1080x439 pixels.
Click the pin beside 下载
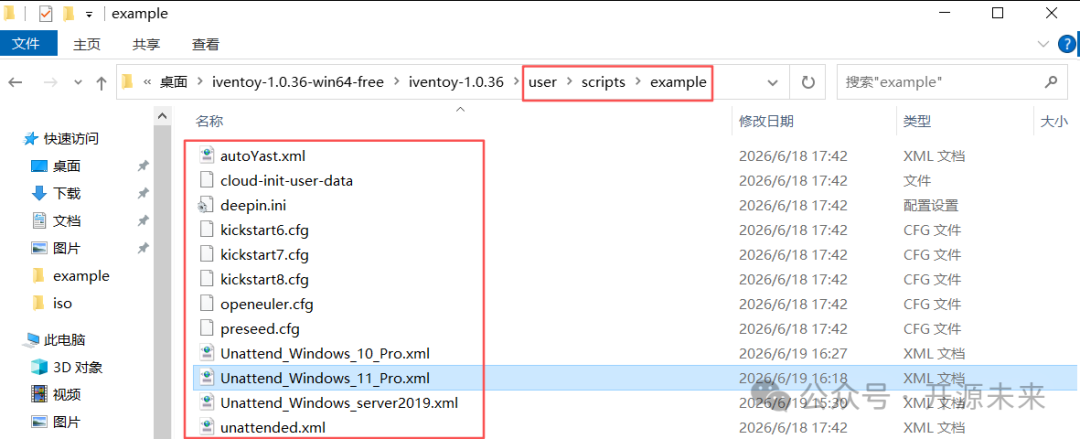[143, 194]
